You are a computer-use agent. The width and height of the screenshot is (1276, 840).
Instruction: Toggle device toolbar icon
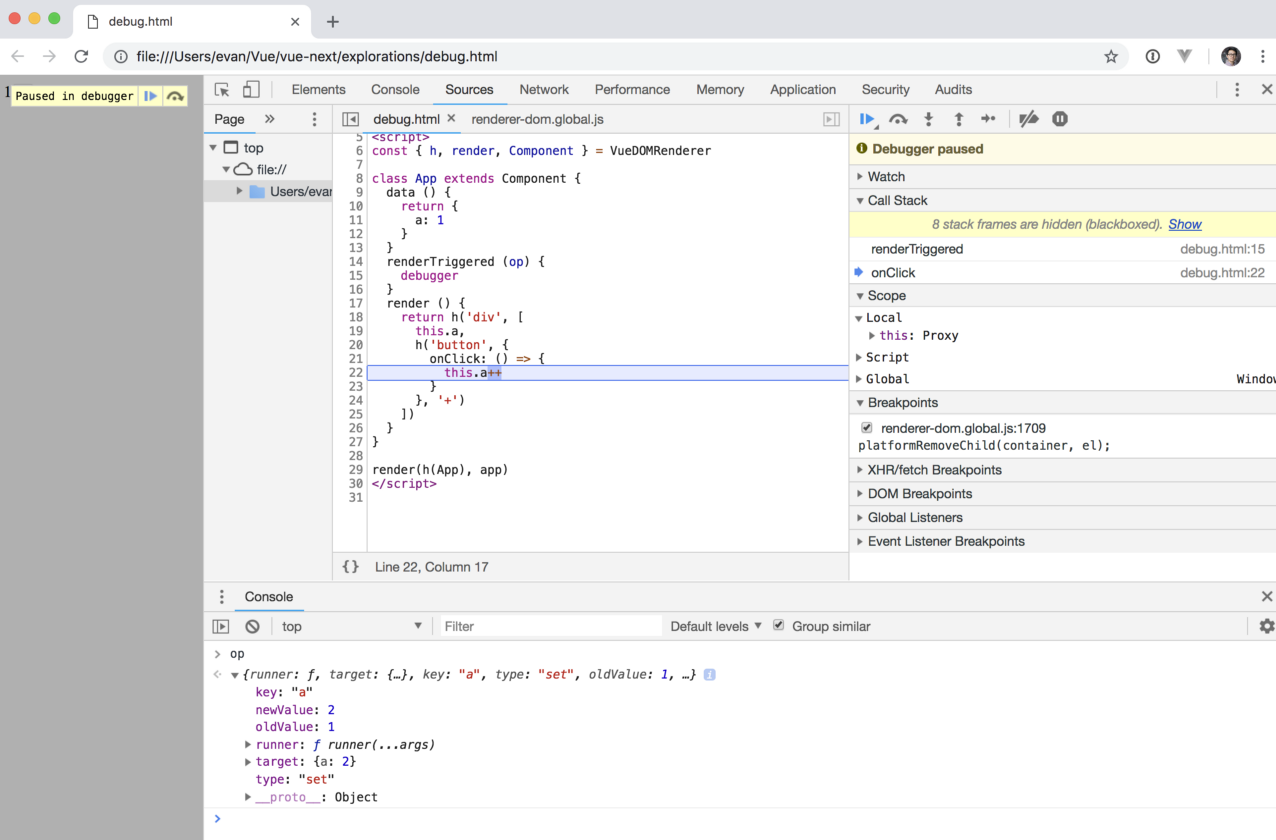click(251, 89)
